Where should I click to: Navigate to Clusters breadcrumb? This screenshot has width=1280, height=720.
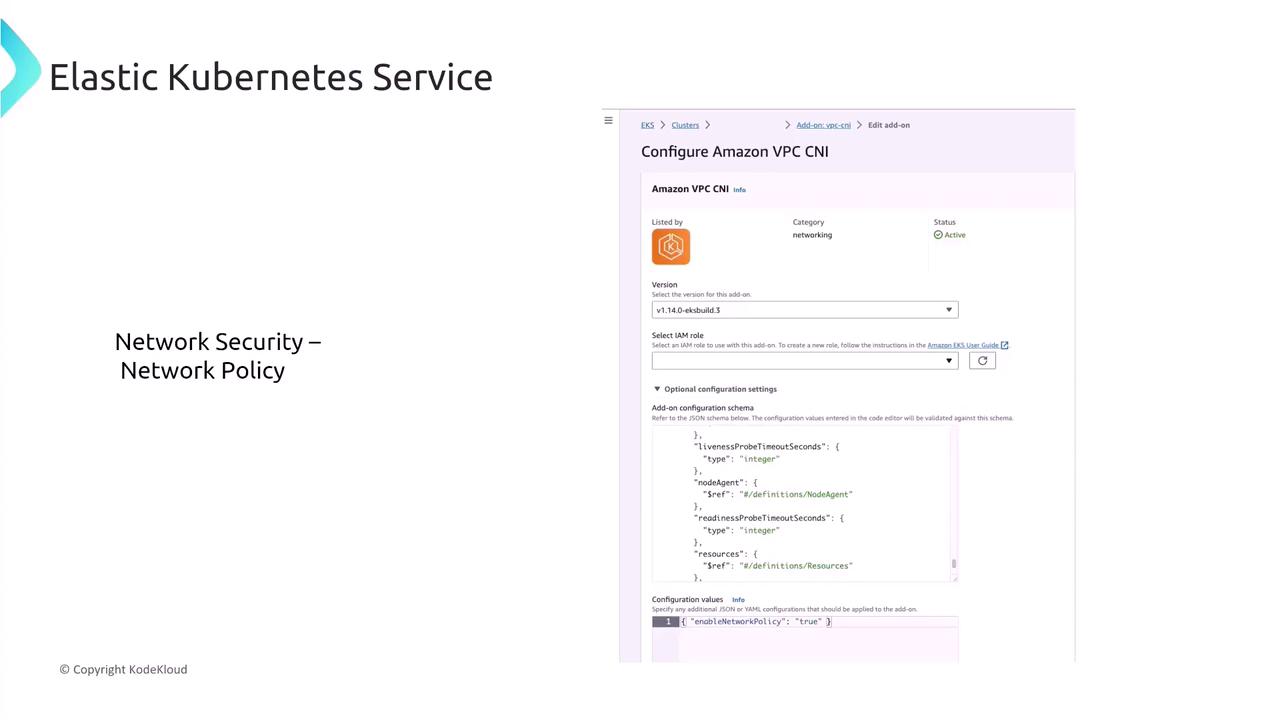pos(685,125)
